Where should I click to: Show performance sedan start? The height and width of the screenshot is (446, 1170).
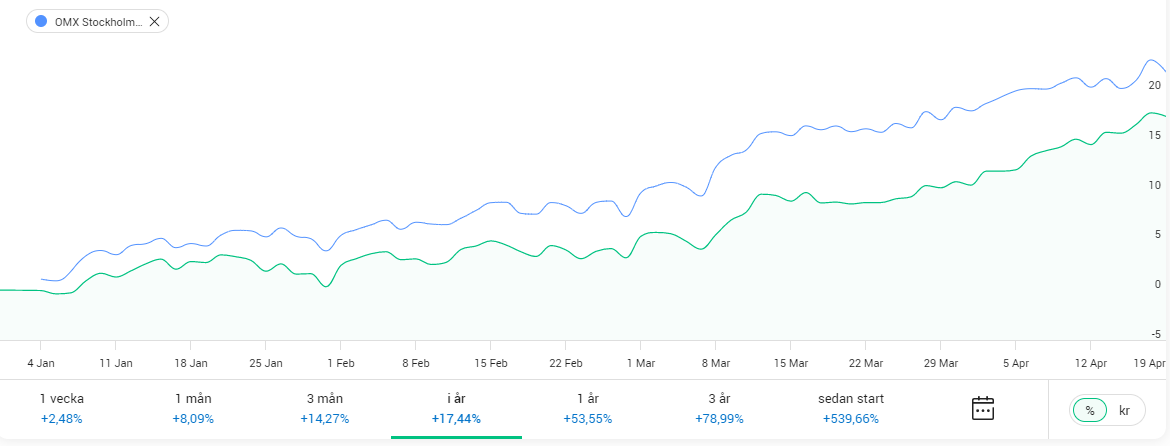(850, 408)
